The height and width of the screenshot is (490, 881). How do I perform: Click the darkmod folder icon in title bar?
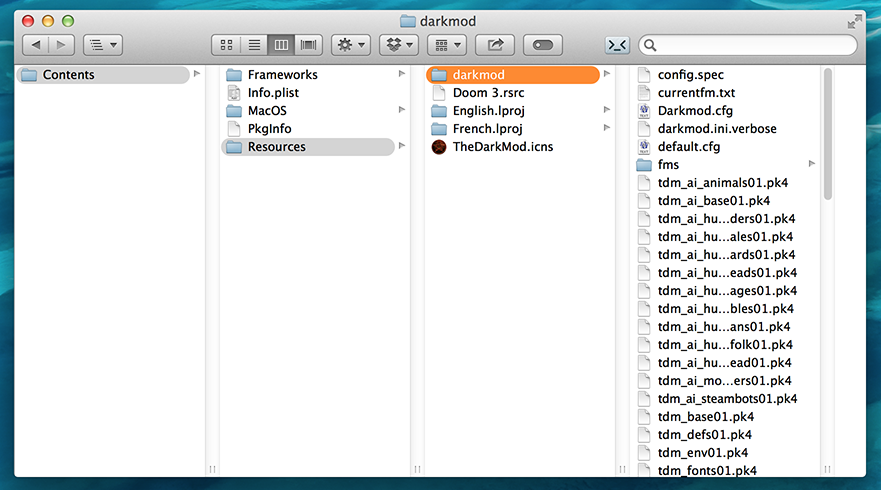(407, 21)
